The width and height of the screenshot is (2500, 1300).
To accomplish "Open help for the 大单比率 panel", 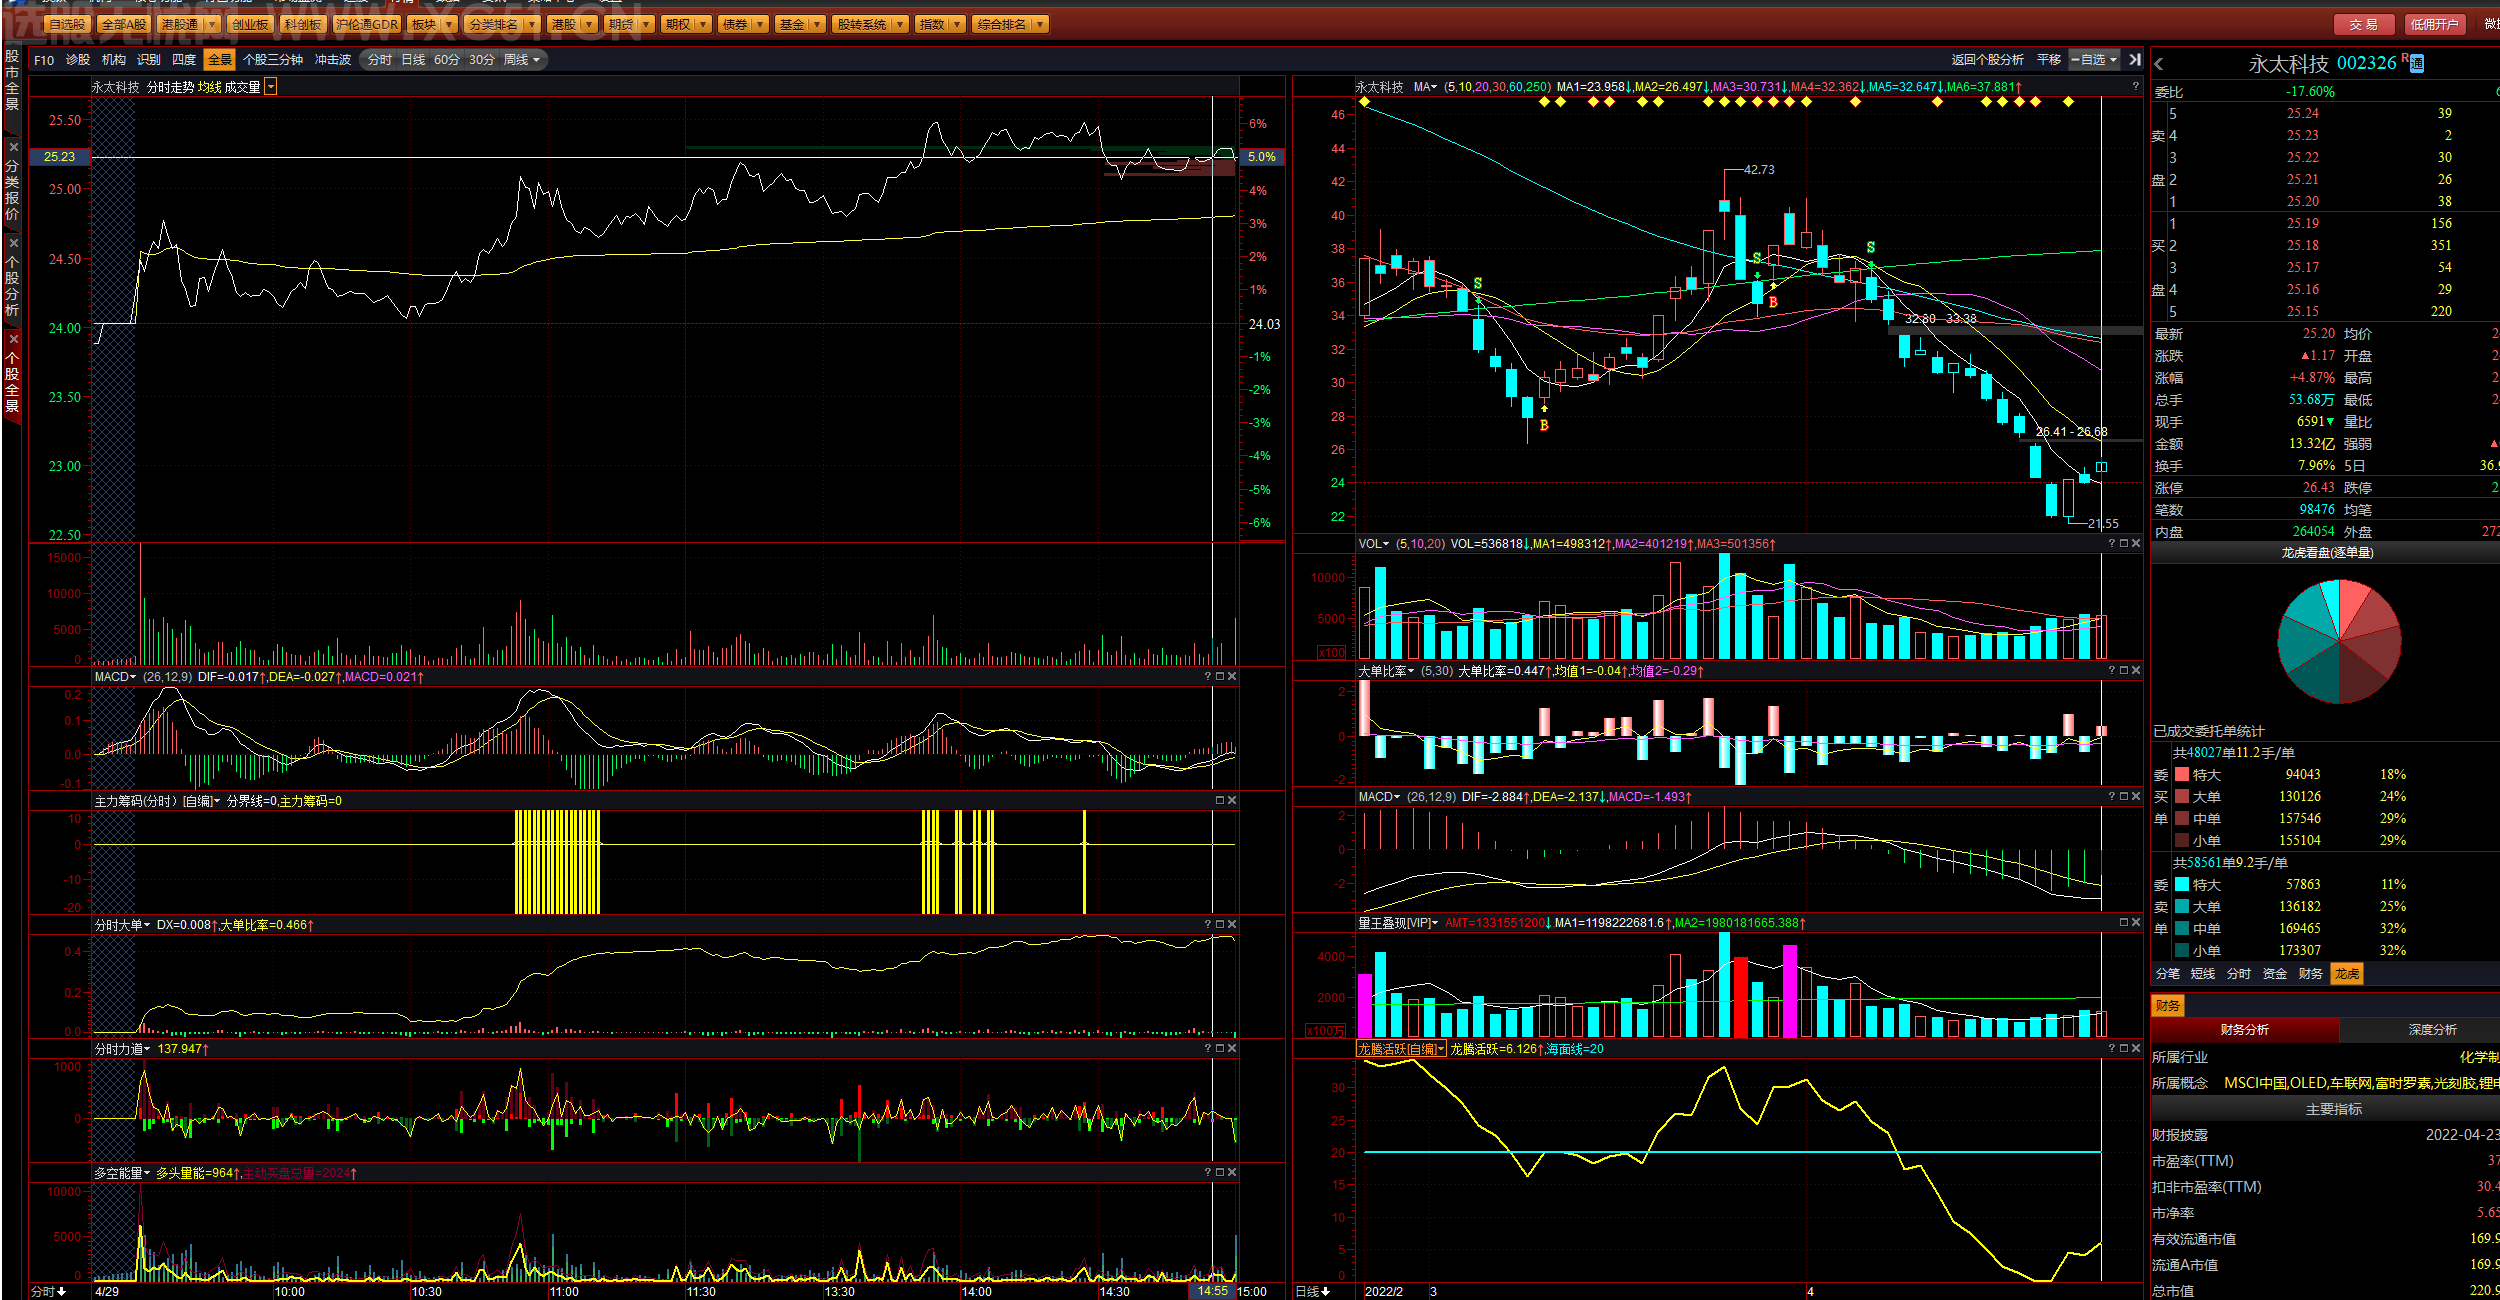I will (x=2112, y=671).
